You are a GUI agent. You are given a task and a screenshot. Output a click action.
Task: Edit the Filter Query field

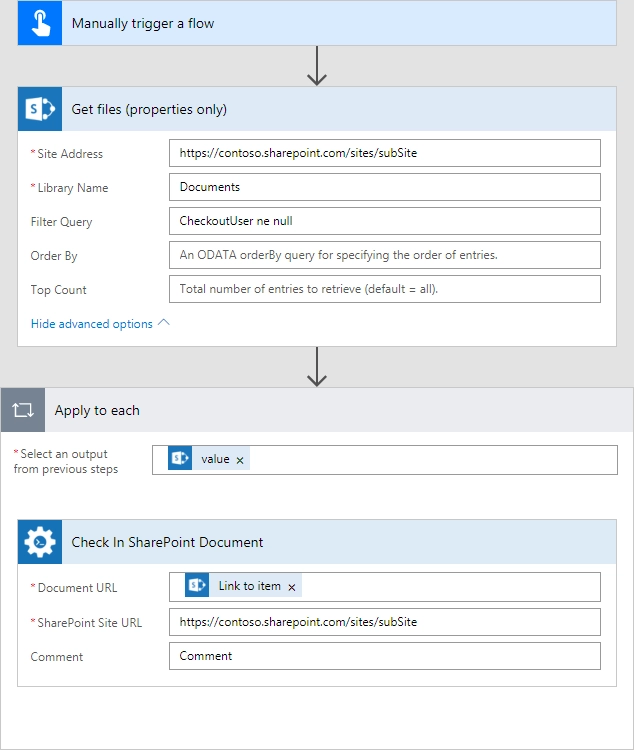(x=385, y=221)
